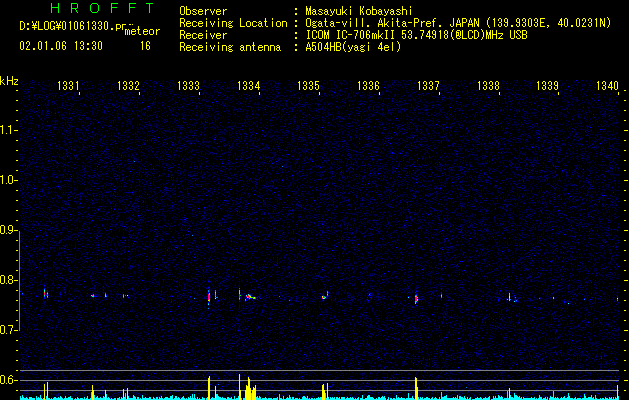The width and height of the screenshot is (629, 400).
Task: Select location text Ogata-vill. Akita-Pref. JAPAN
Action: 392,23
